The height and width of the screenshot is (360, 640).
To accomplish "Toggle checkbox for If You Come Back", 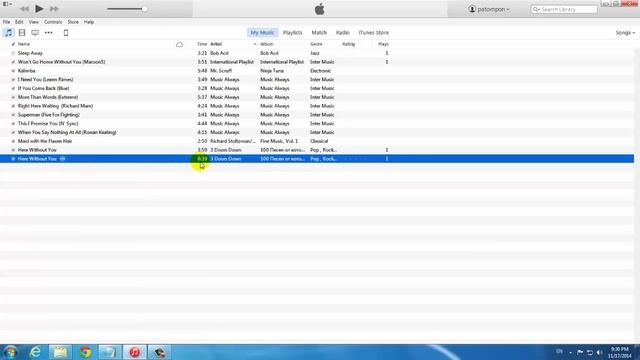I will tap(13, 89).
